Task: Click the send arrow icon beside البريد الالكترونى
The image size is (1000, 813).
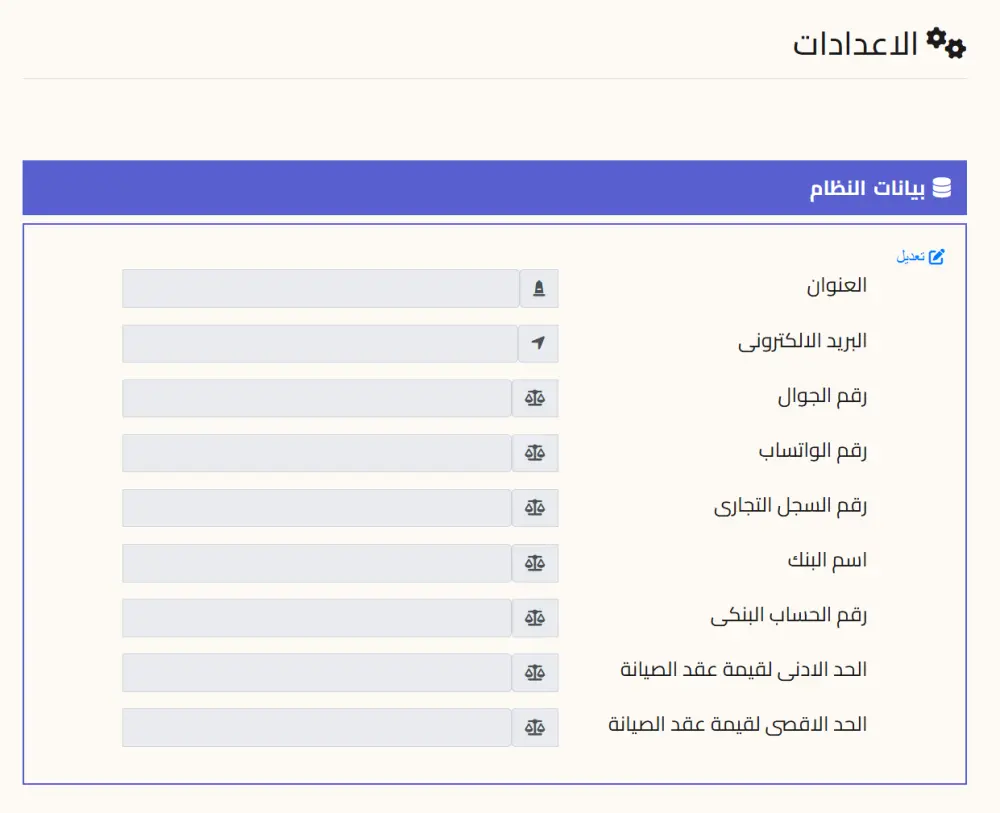Action: click(539, 343)
